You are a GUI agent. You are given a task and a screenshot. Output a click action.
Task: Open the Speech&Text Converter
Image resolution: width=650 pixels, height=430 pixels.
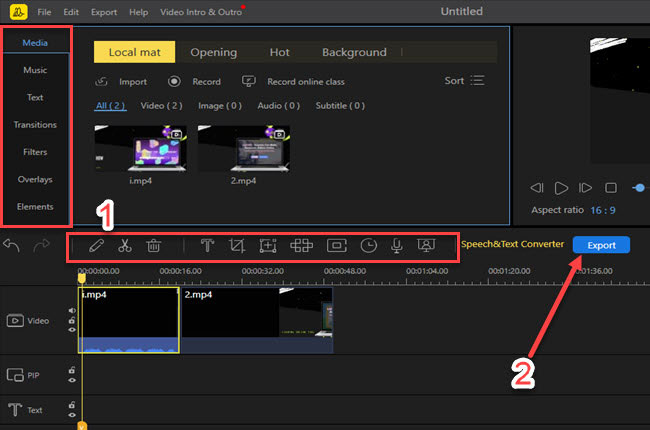[512, 244]
